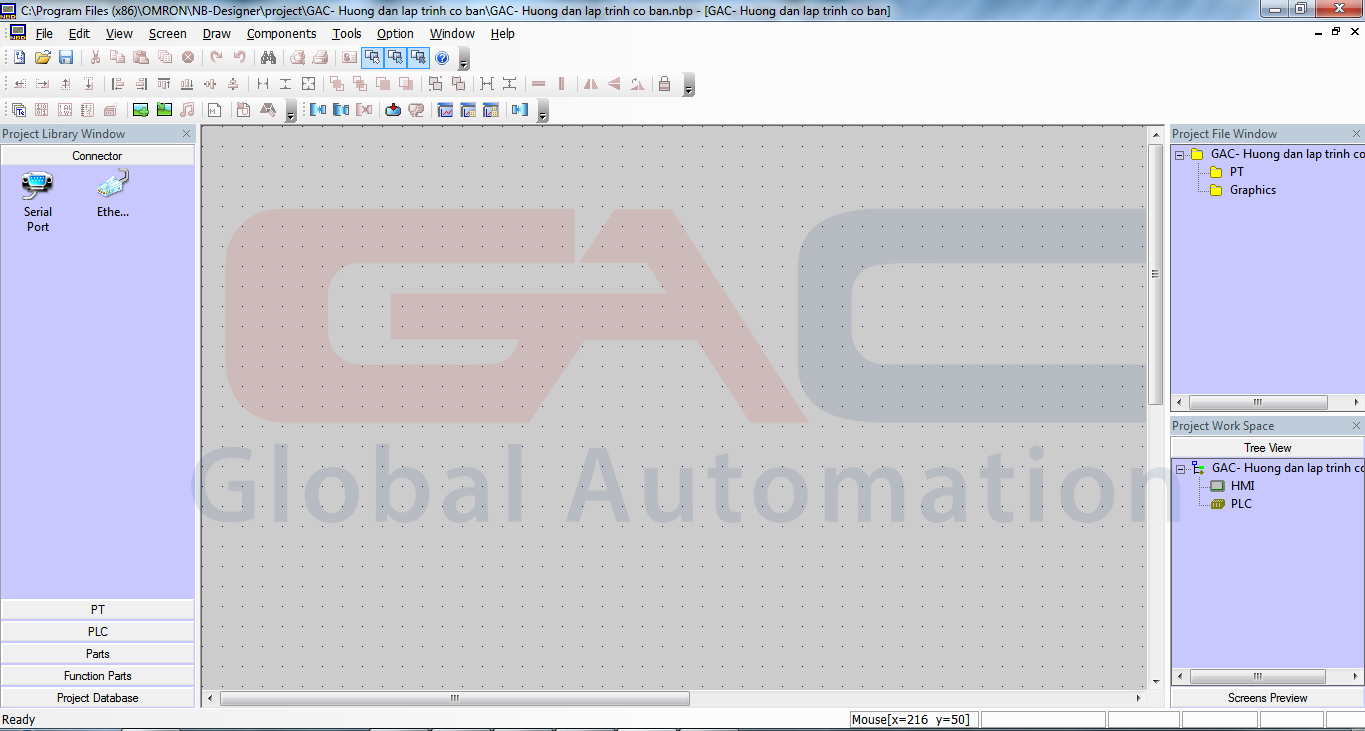Select the PLC item in the Tree View

[x=1240, y=504]
